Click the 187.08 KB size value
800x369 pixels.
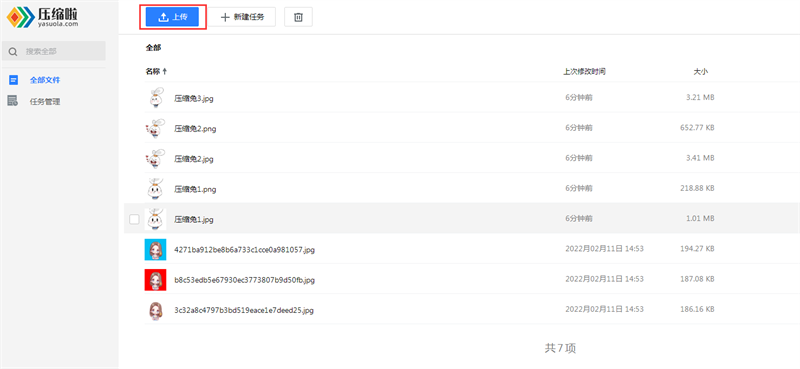click(697, 279)
